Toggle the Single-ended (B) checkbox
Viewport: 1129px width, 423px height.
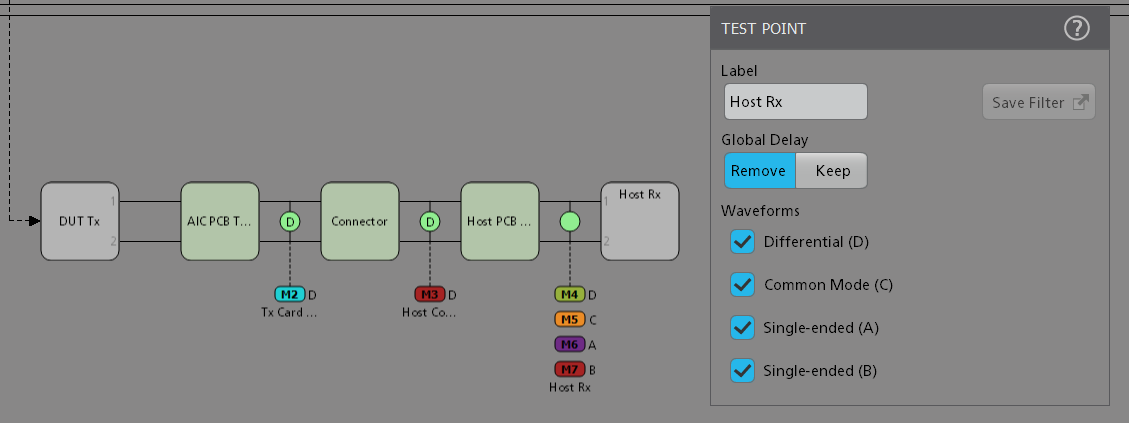[x=742, y=370]
